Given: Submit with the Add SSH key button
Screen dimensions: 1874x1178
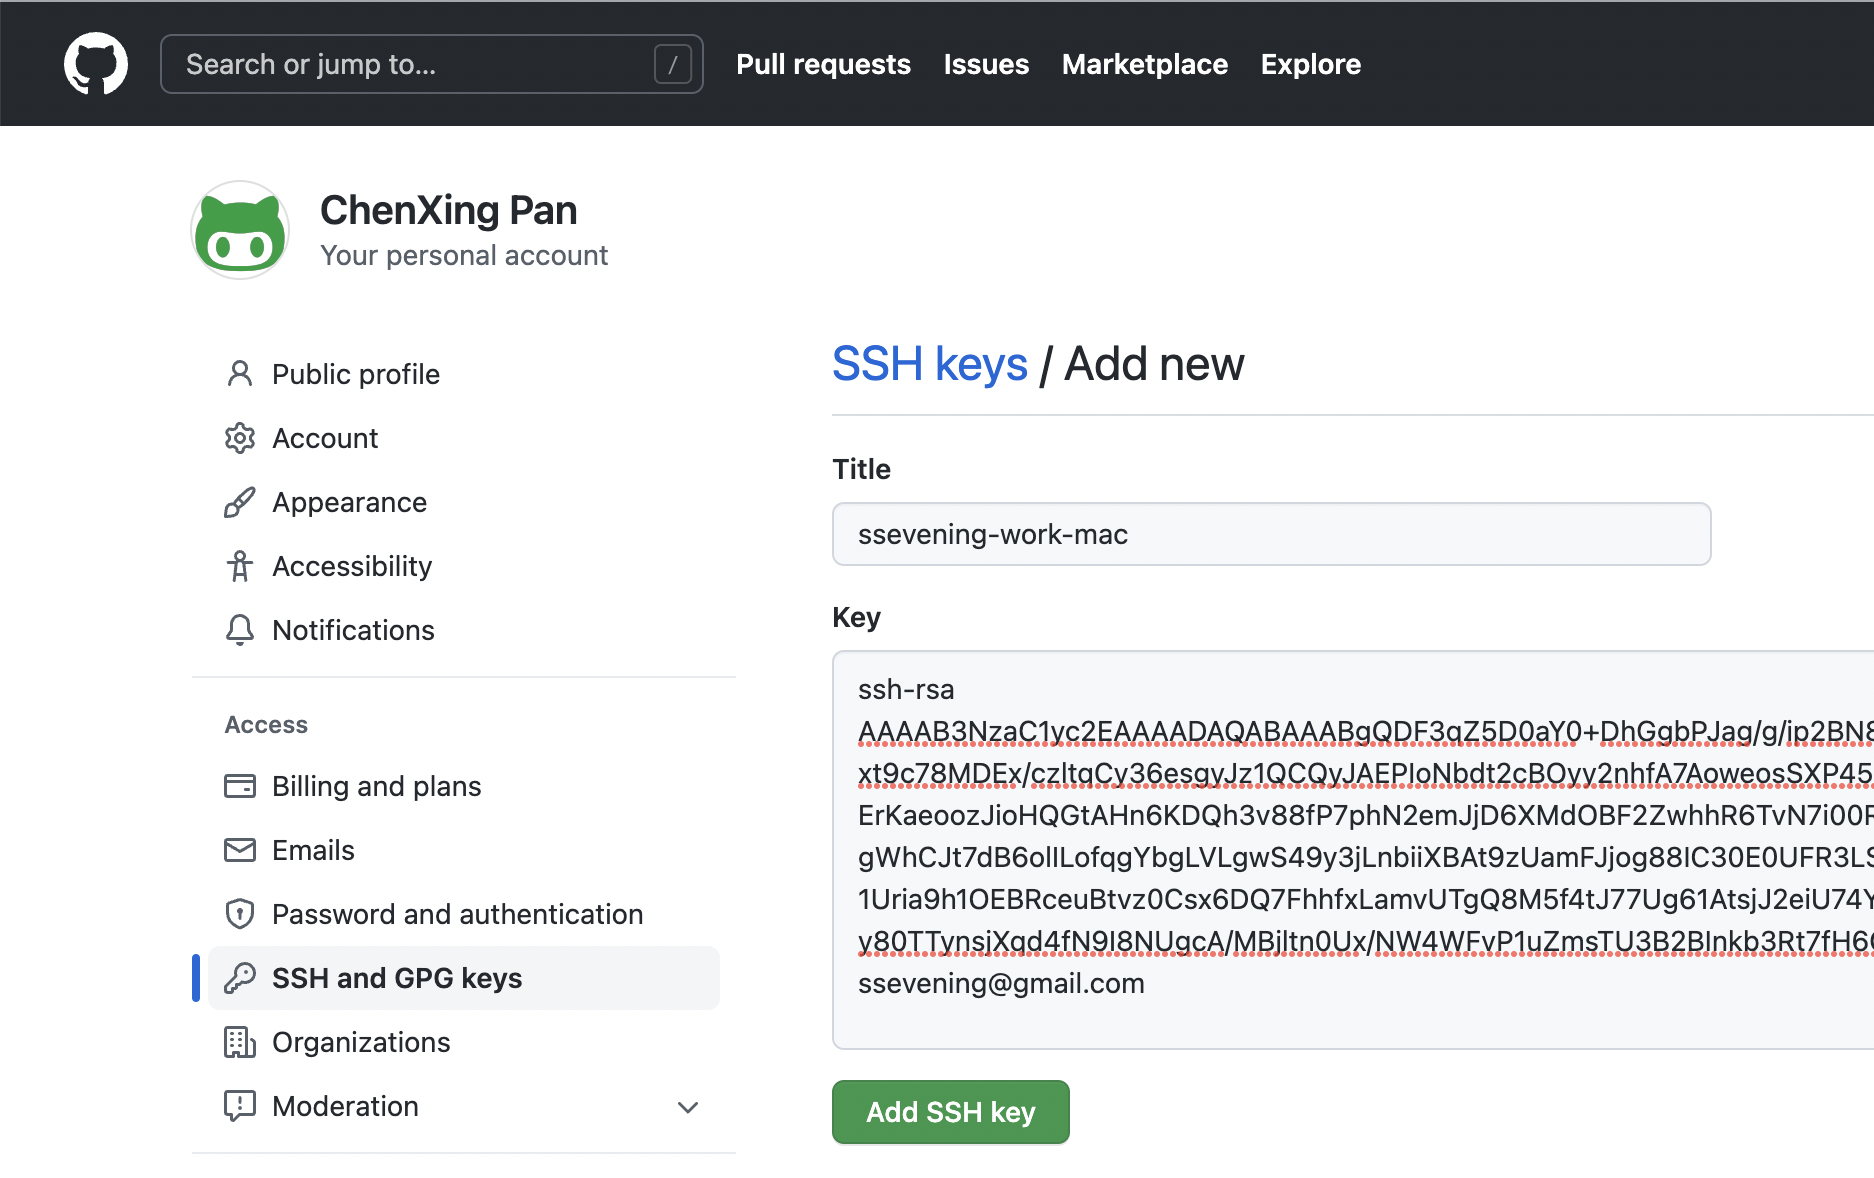Looking at the screenshot, I should [951, 1112].
